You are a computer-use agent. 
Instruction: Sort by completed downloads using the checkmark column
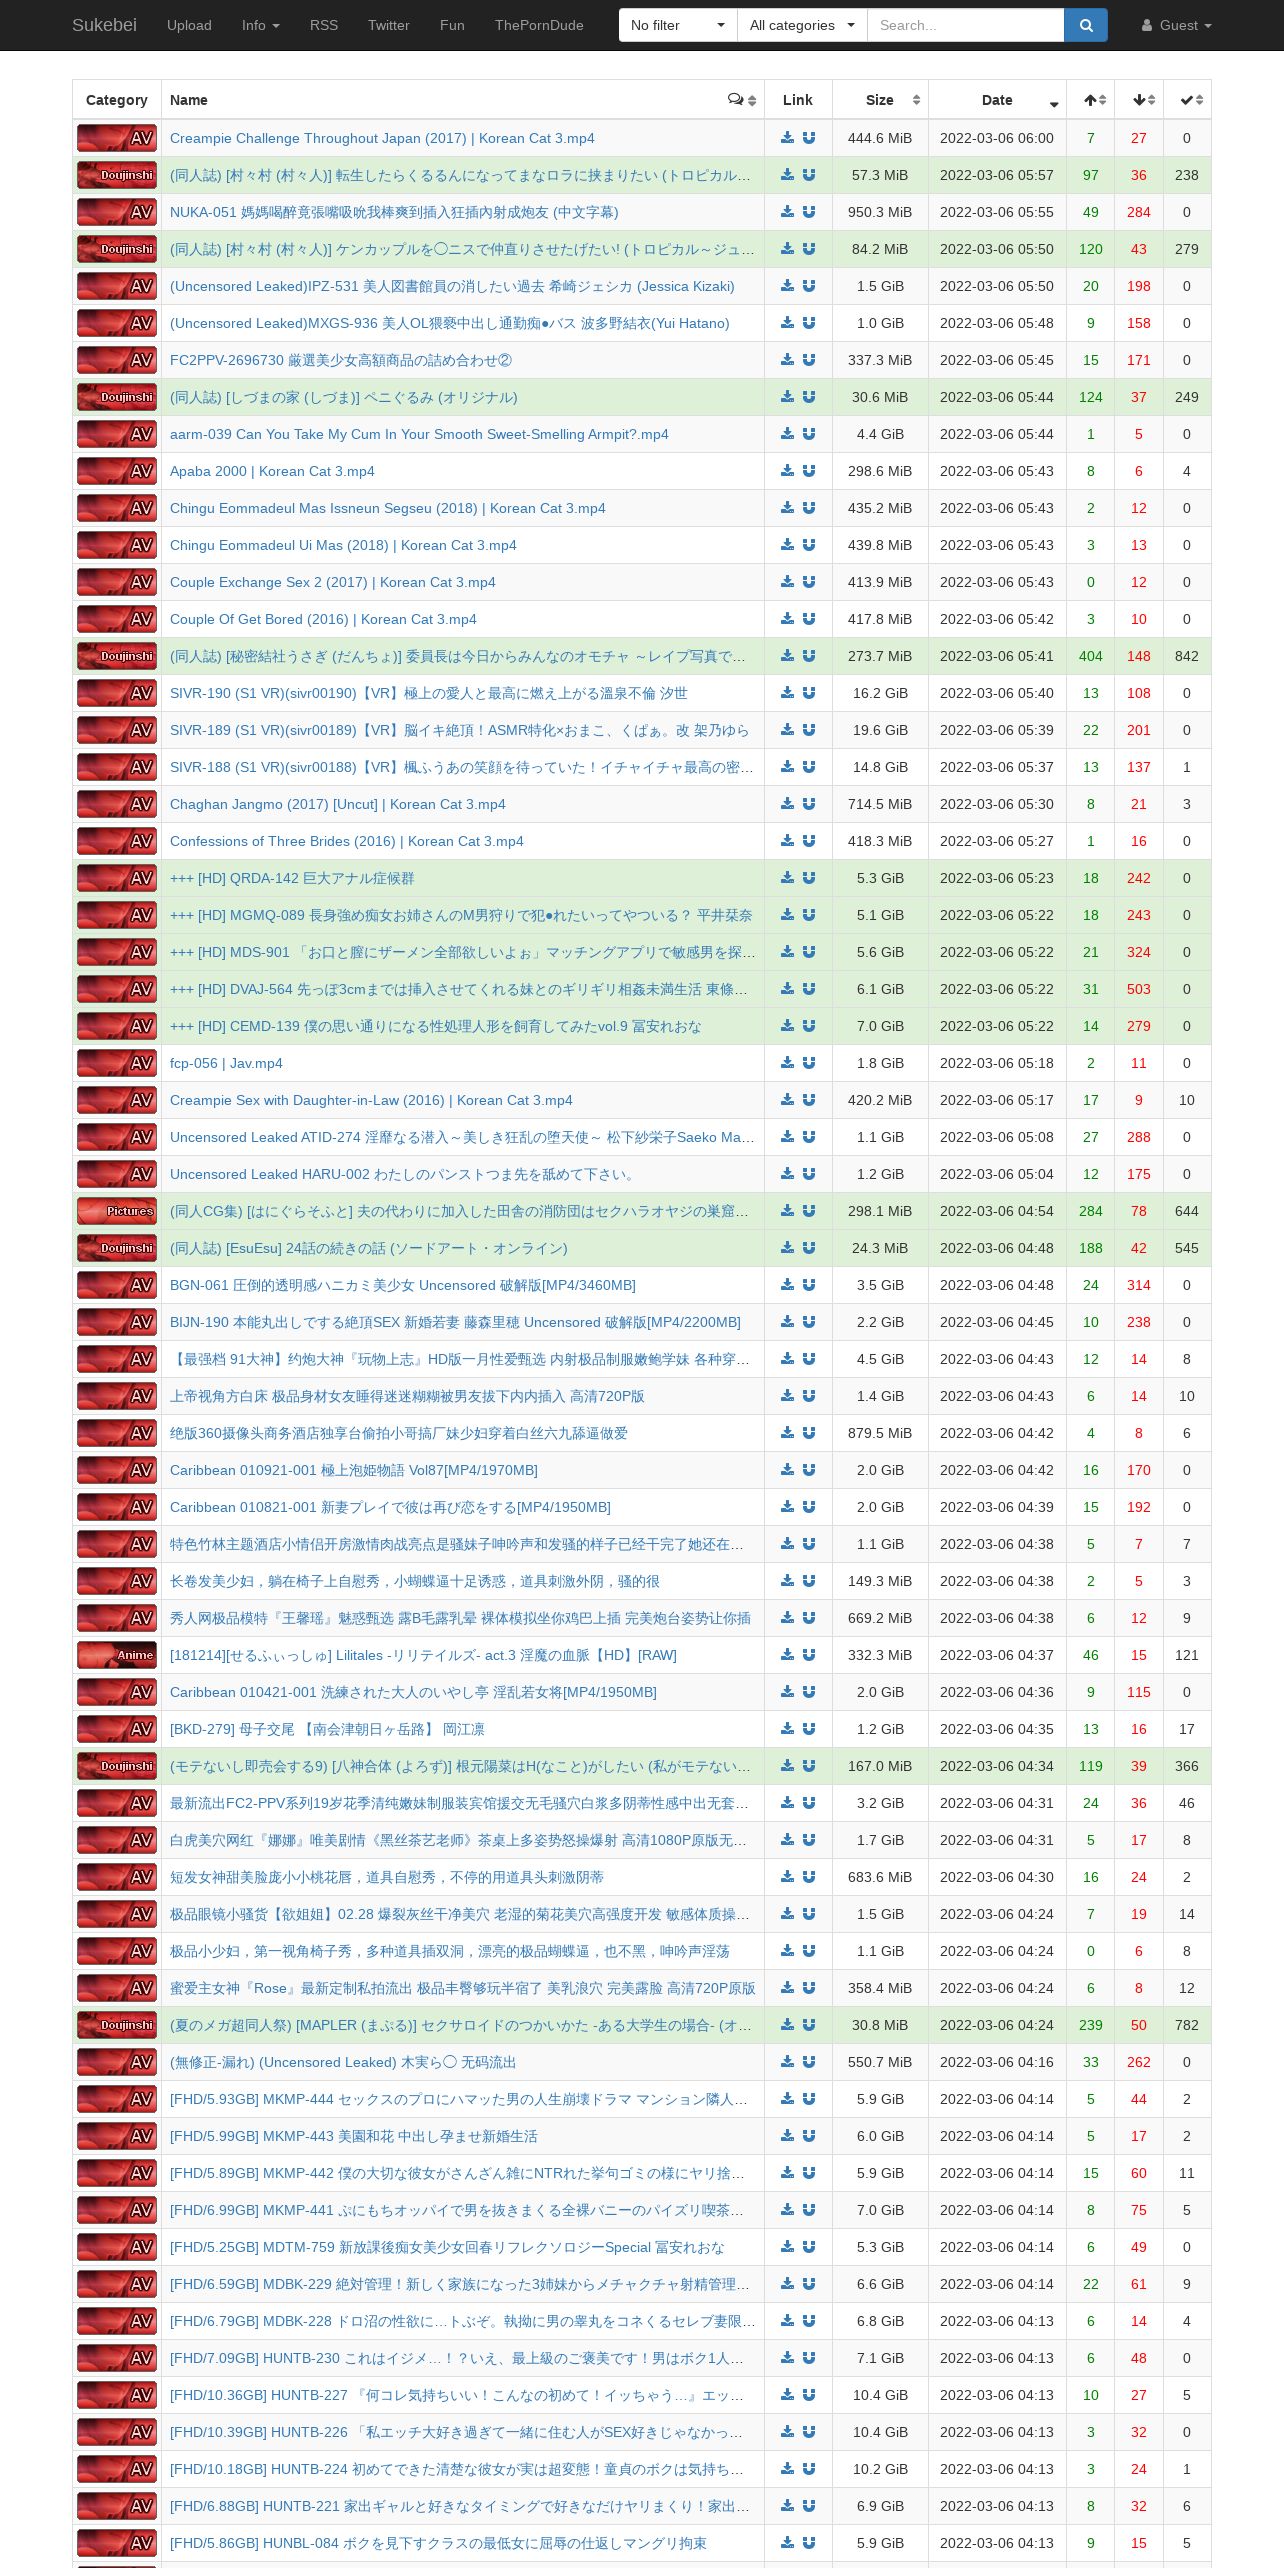tap(1187, 100)
